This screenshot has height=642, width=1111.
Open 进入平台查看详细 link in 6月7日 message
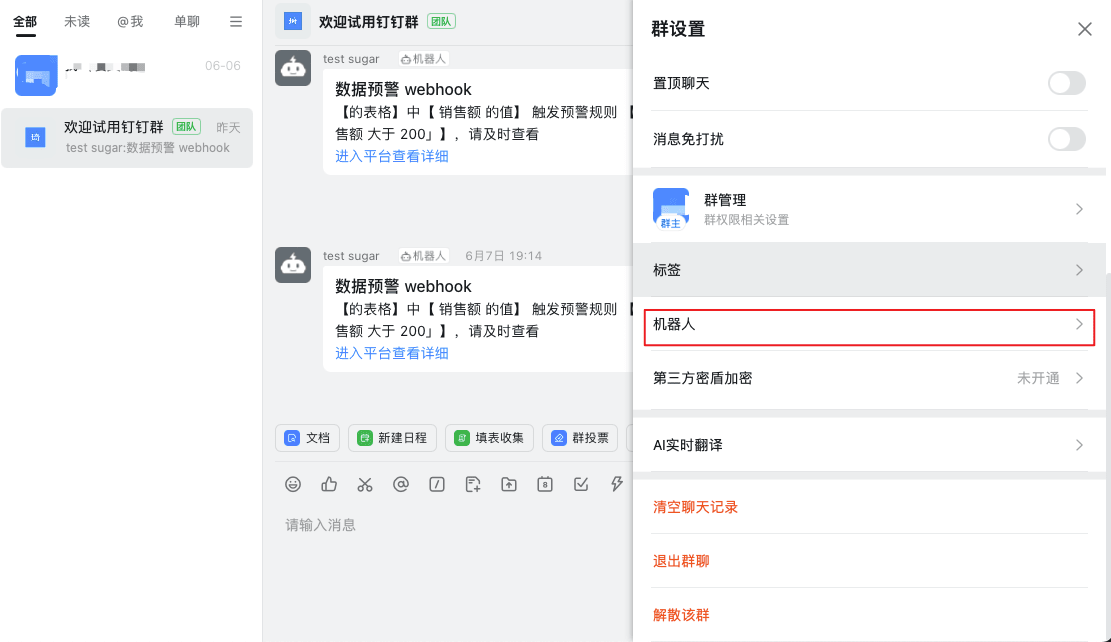coord(392,353)
